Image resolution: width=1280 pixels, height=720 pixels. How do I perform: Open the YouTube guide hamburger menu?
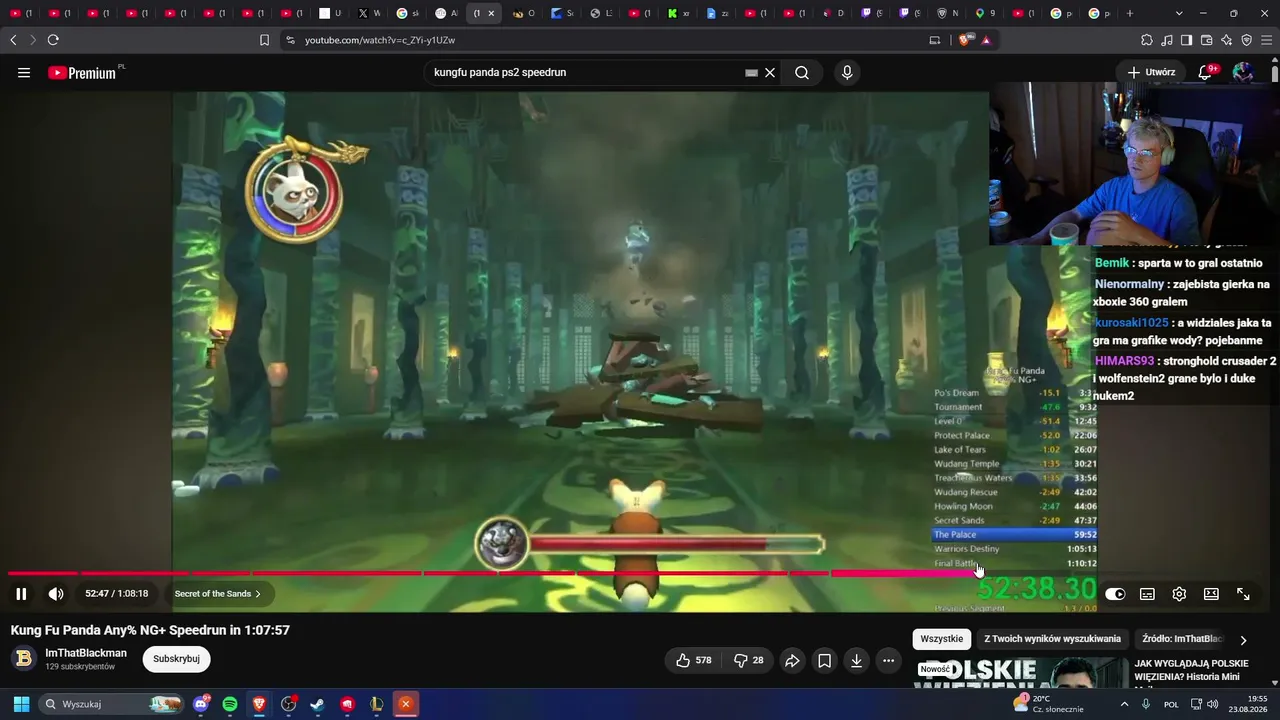24,73
